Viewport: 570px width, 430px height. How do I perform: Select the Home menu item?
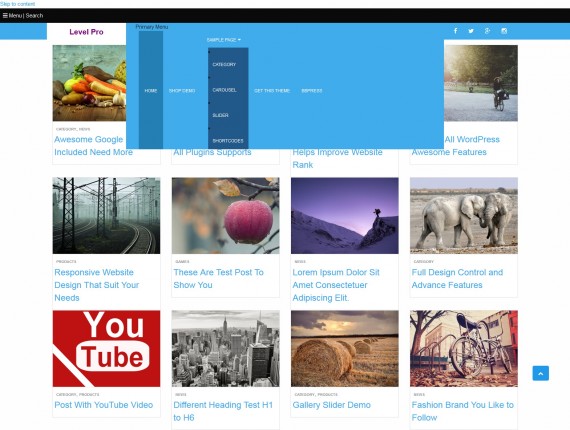(x=150, y=91)
